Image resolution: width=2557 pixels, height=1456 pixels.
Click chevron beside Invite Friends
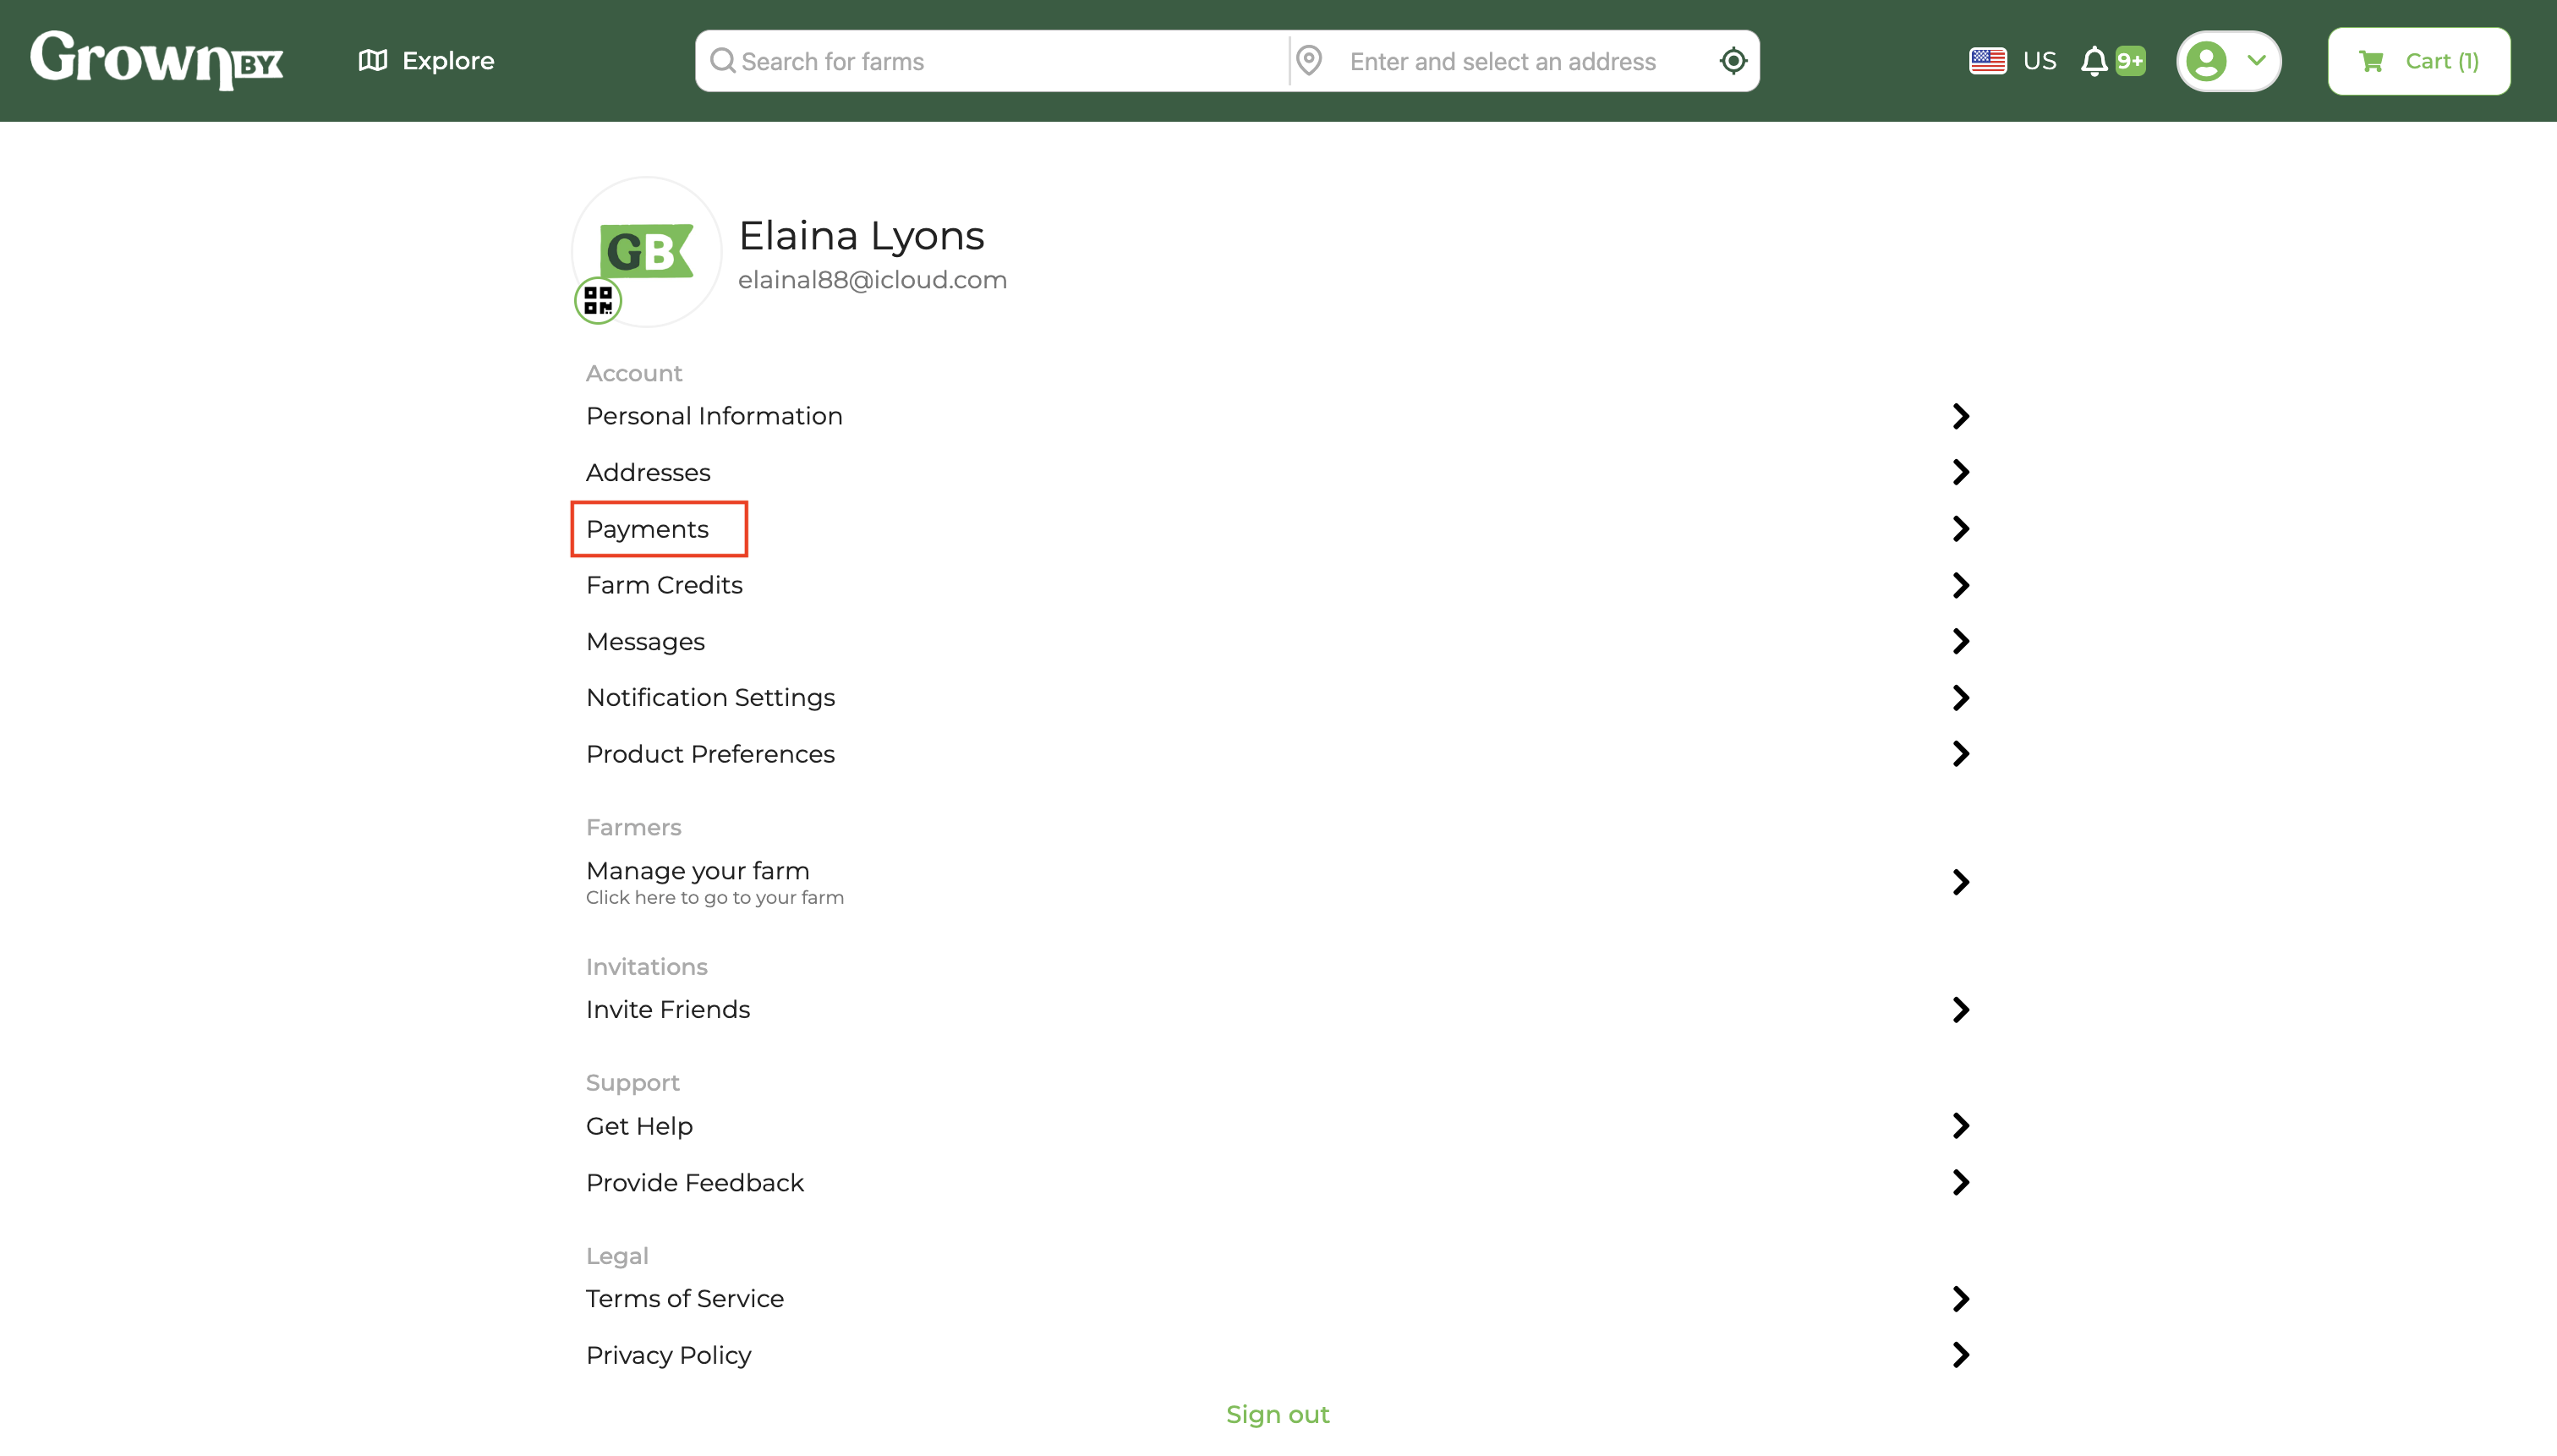click(x=1960, y=1010)
